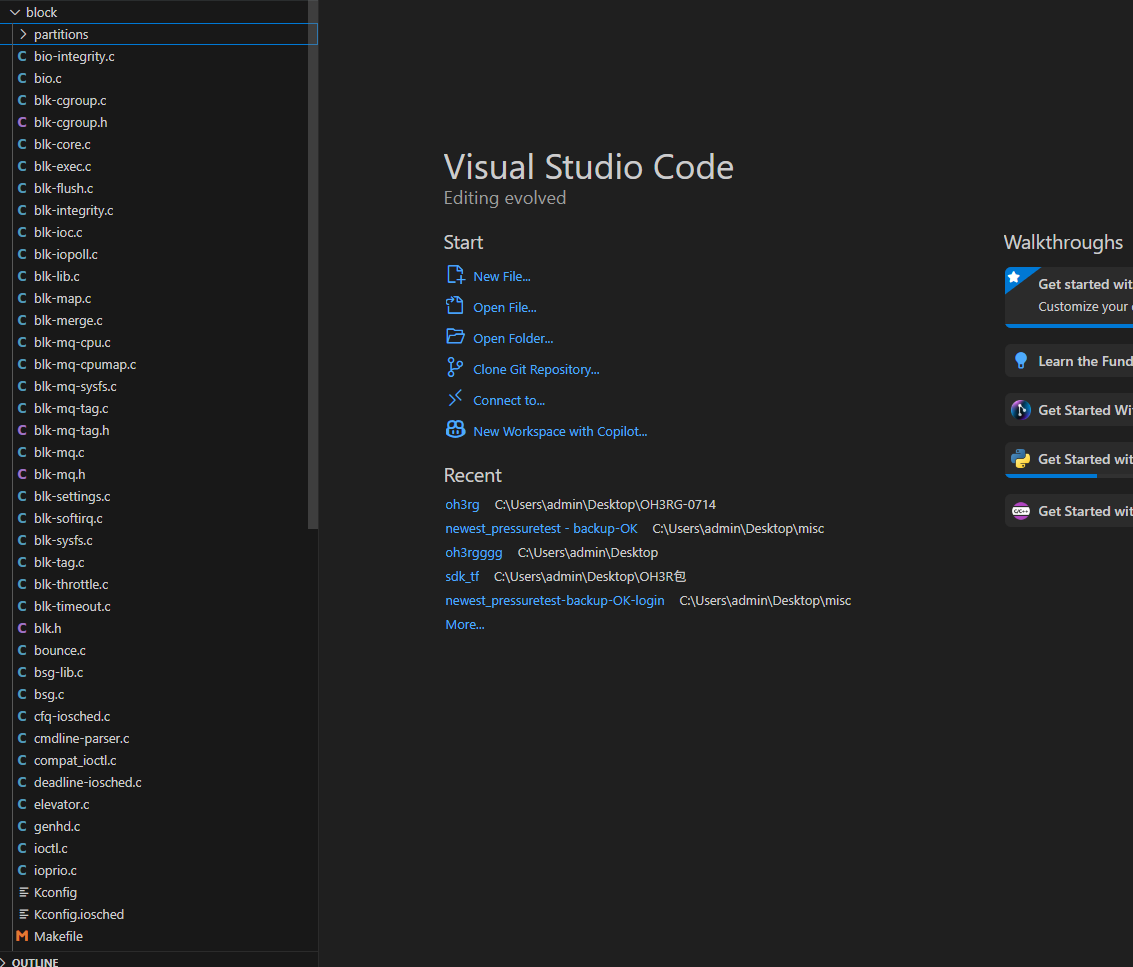Click the Copilot workspace icon

(455, 430)
